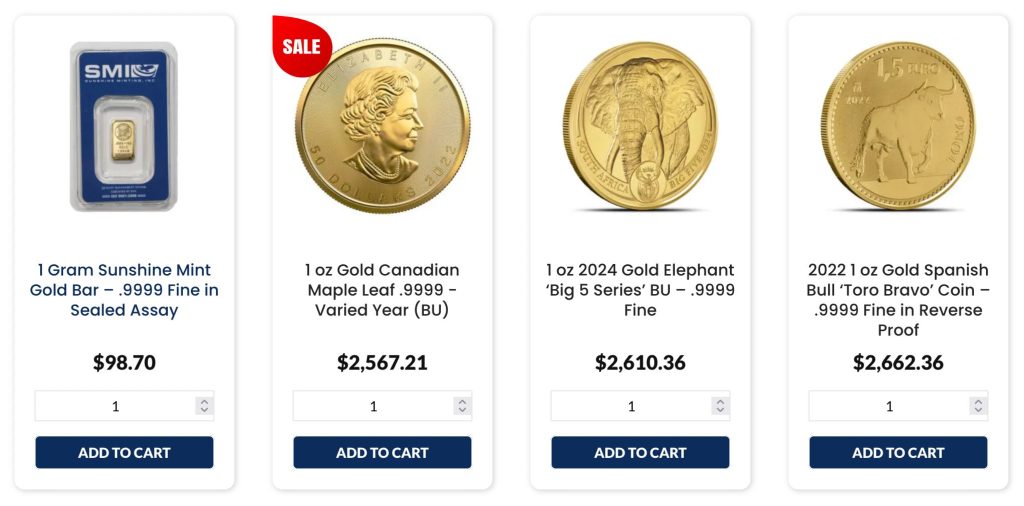
Task: Click quantity field for Maple Leaf coin
Action: click(x=373, y=406)
